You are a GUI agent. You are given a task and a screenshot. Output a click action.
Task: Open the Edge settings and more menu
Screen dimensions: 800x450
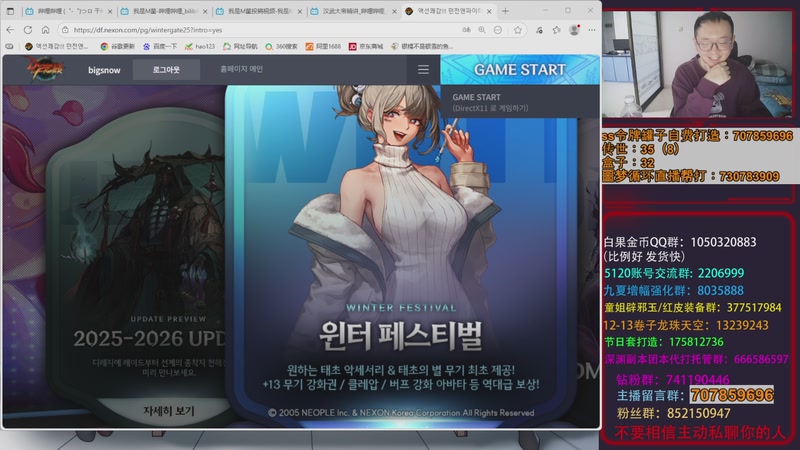point(592,30)
